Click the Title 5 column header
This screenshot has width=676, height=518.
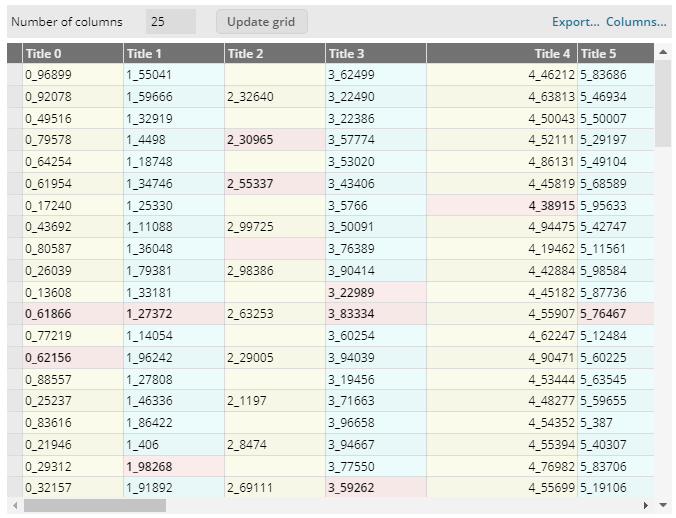click(x=604, y=54)
